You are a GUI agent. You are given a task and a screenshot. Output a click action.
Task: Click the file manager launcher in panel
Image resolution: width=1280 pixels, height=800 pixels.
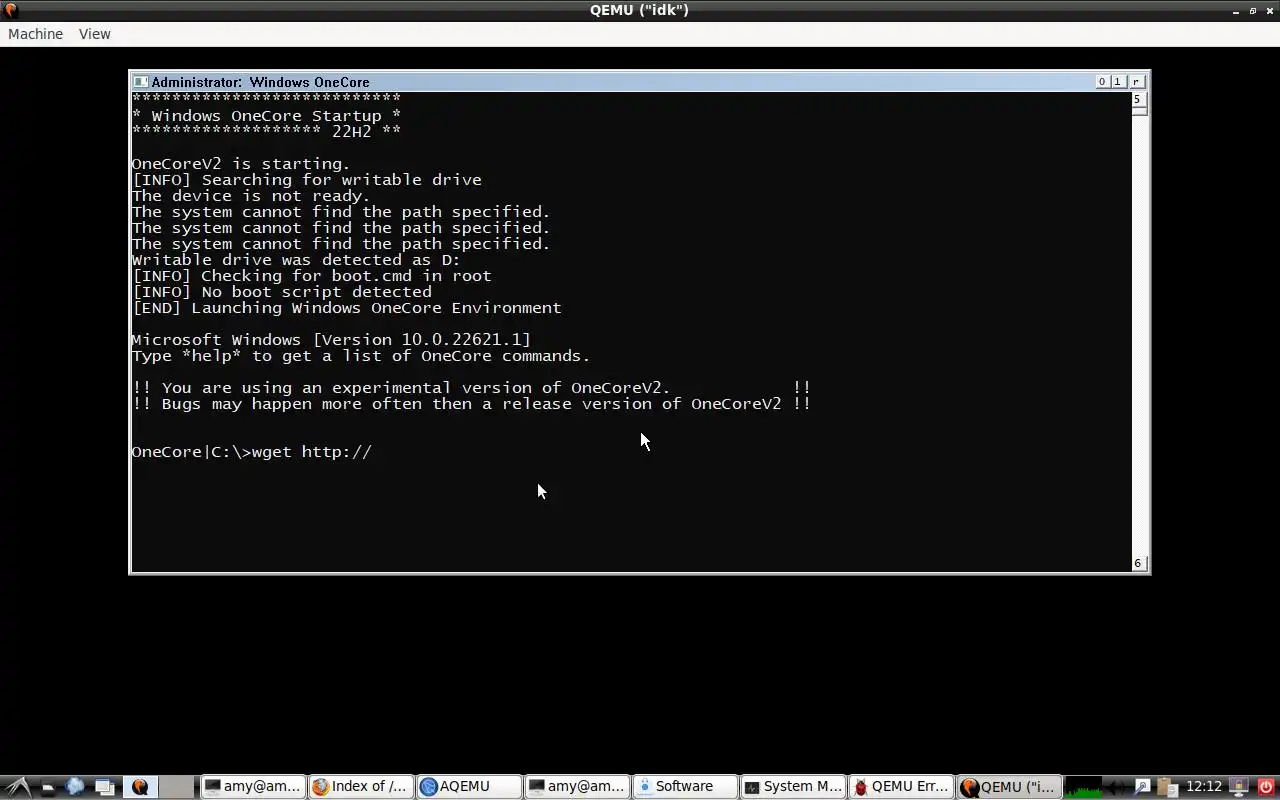pyautogui.click(x=47, y=788)
